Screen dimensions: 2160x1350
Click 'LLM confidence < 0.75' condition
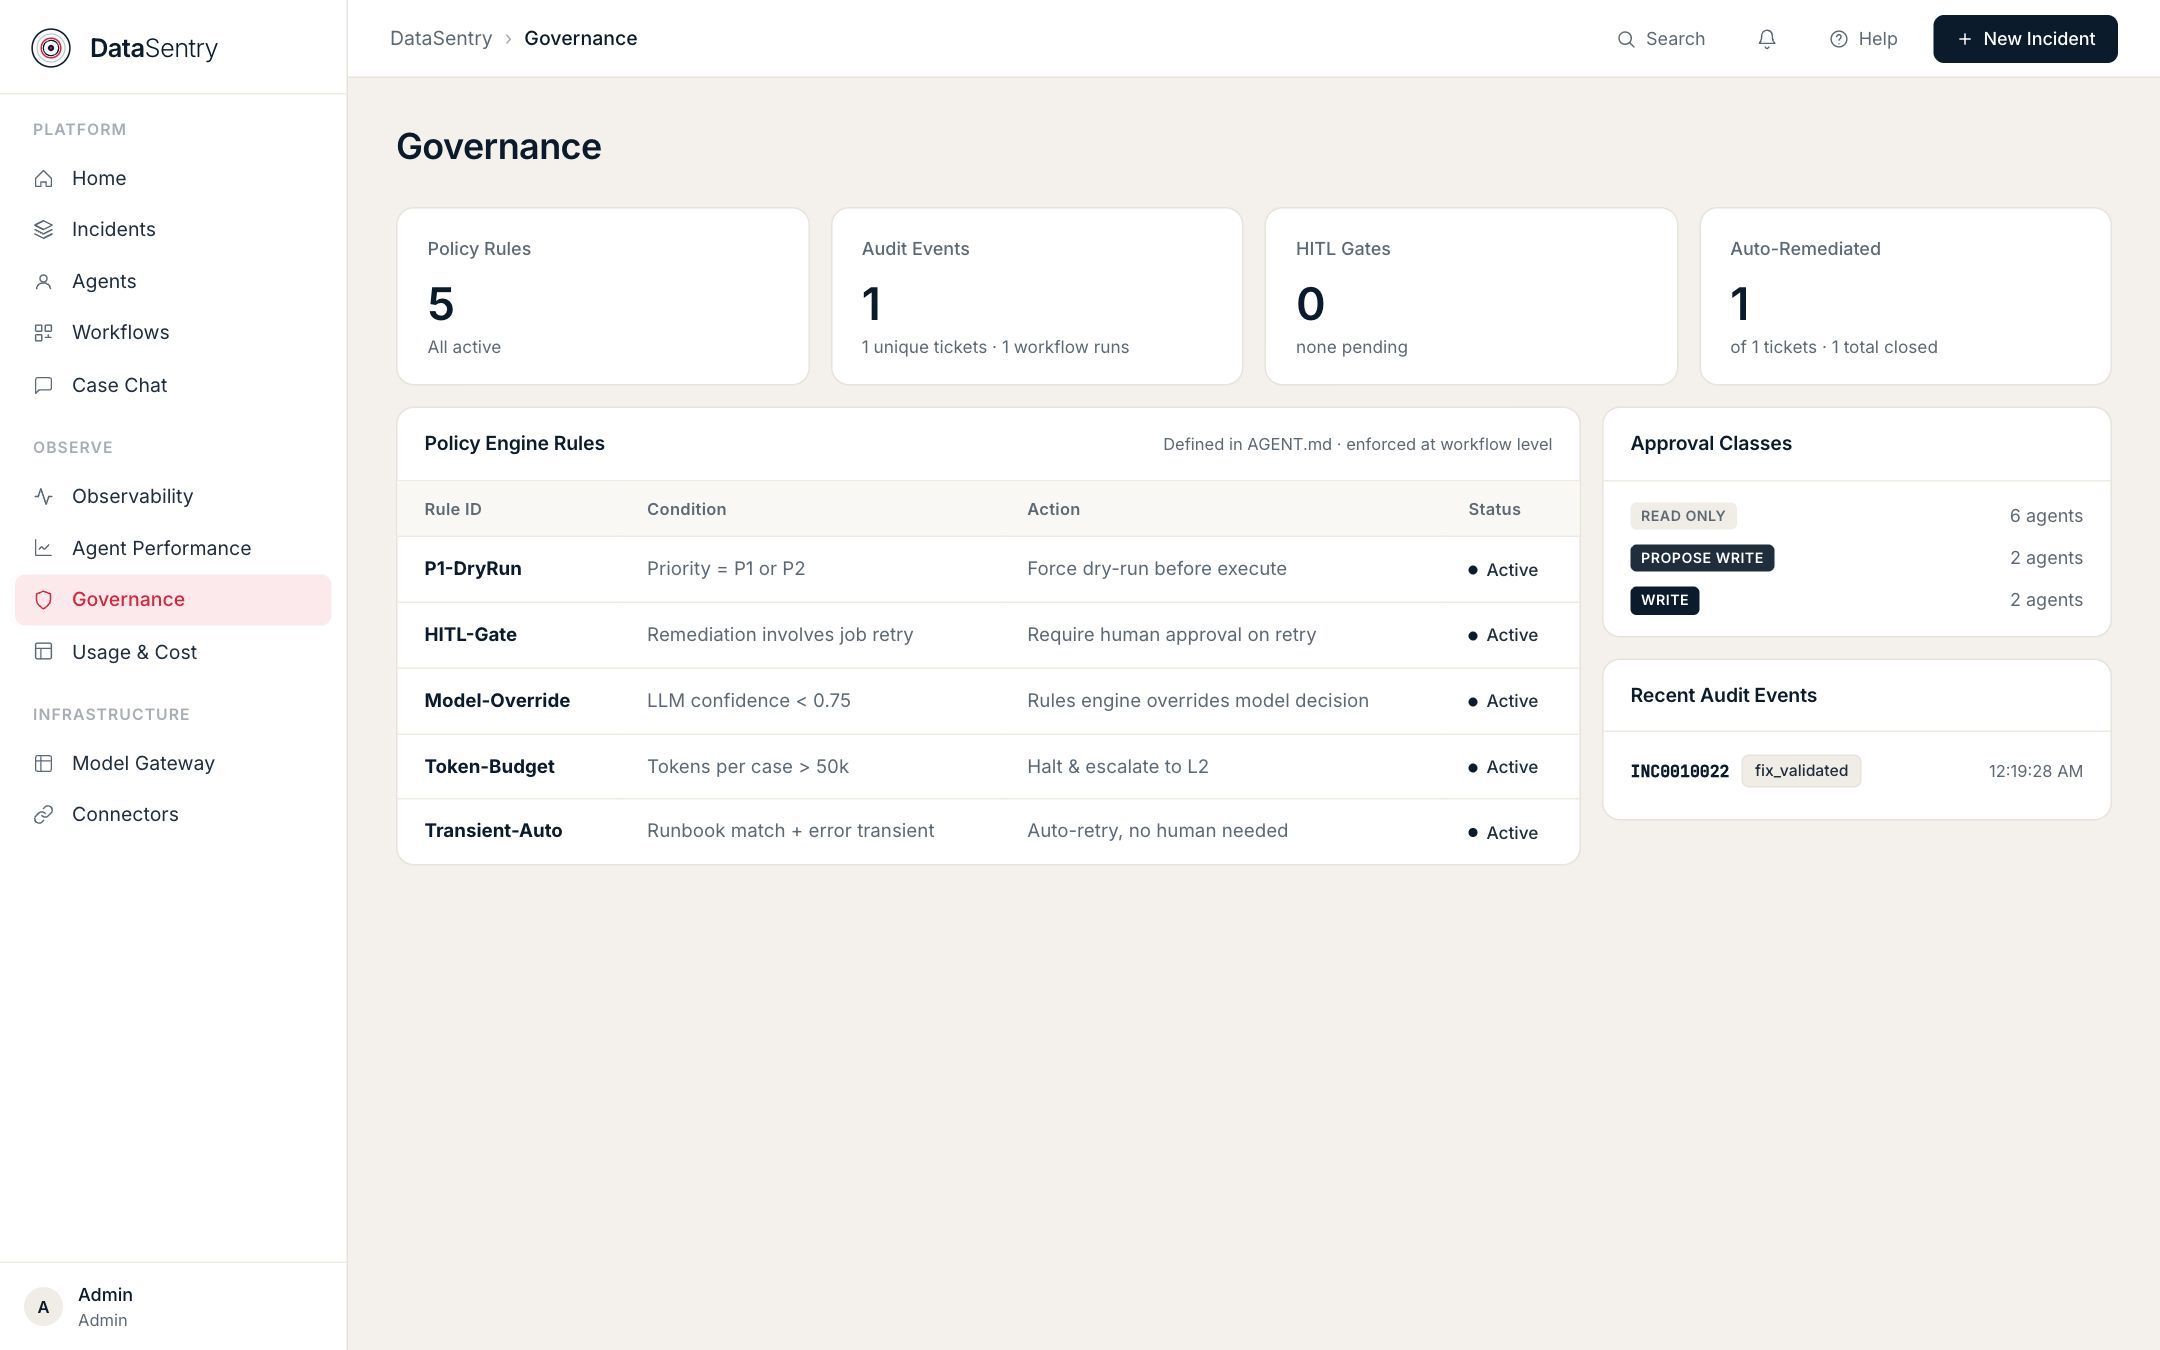coord(749,700)
